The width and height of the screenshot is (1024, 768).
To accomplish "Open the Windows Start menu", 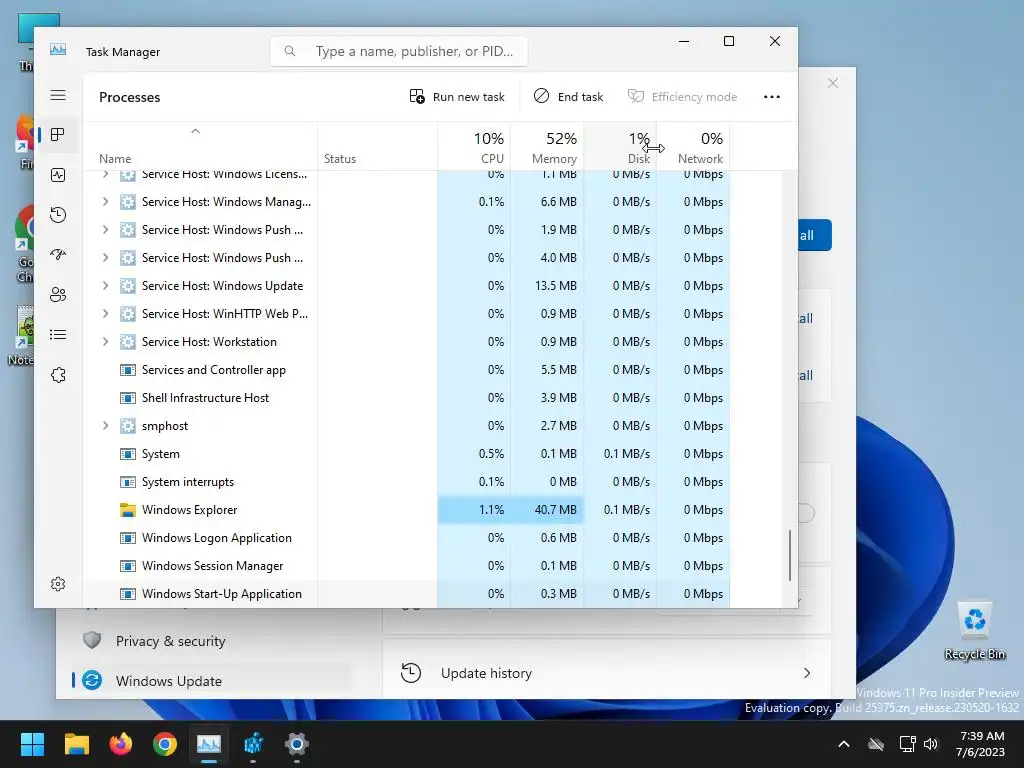I will click(x=32, y=744).
